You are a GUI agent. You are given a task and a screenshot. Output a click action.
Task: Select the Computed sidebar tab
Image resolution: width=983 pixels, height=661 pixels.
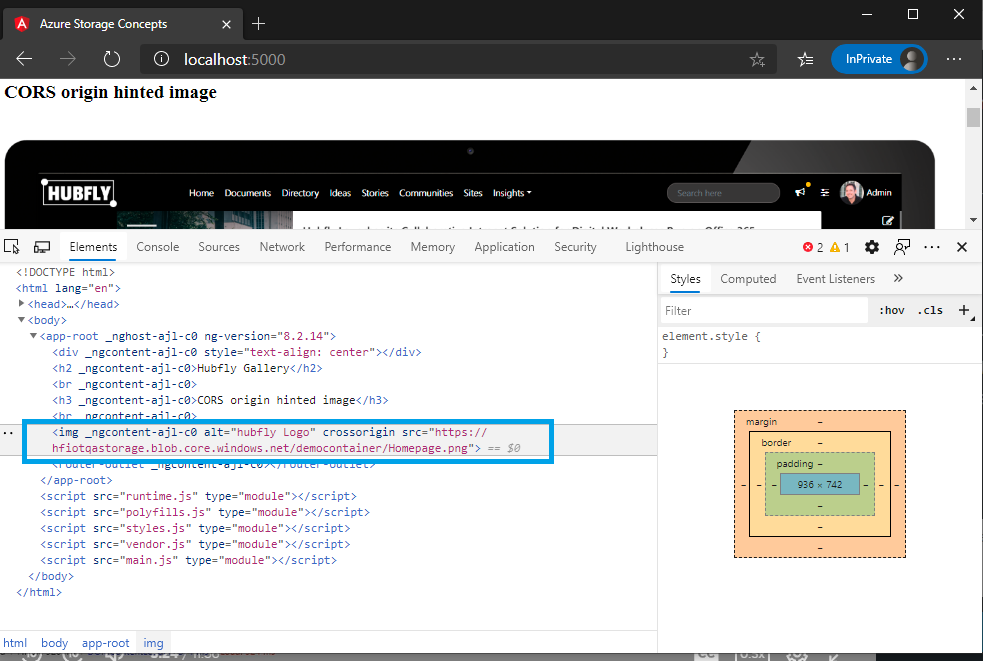748,279
